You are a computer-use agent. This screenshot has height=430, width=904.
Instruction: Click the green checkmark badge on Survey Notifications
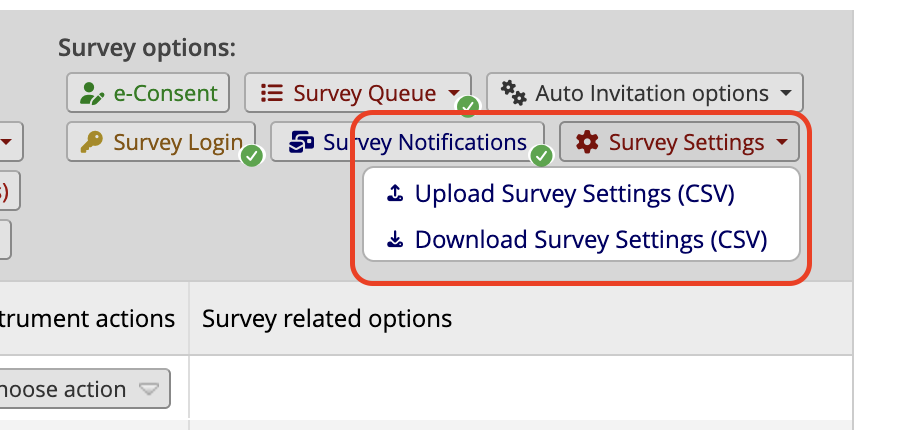click(x=541, y=155)
